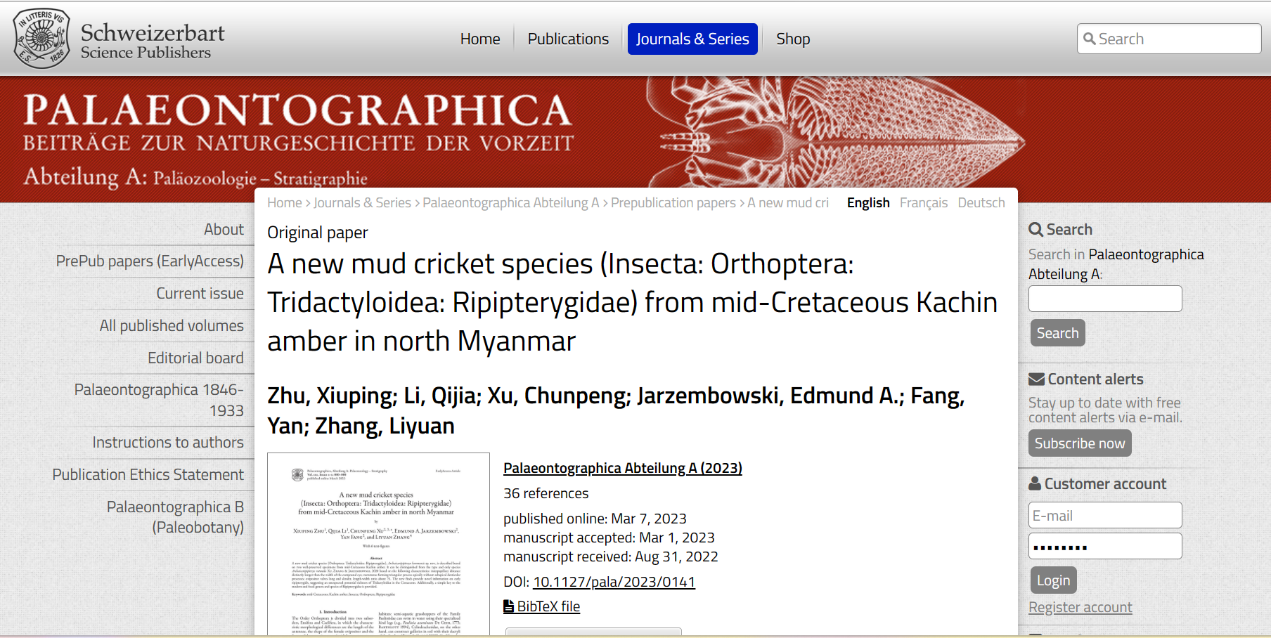Select the Journals & Series tab
Screen dimensions: 1271x638
click(x=692, y=39)
